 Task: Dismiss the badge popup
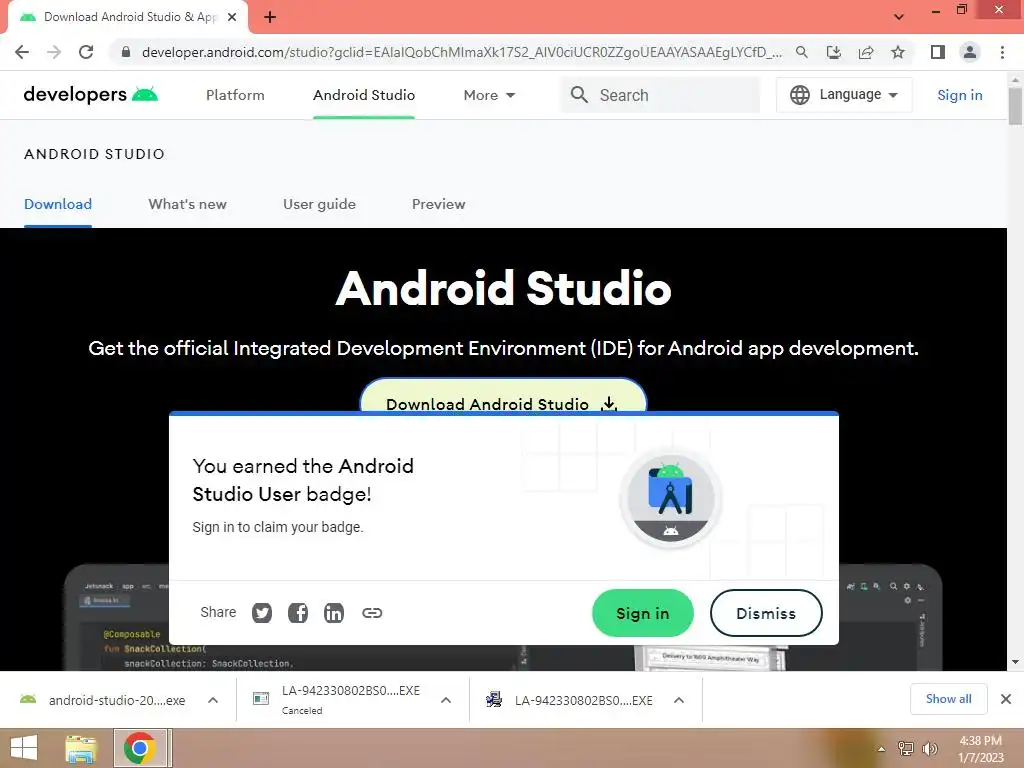[x=766, y=613]
